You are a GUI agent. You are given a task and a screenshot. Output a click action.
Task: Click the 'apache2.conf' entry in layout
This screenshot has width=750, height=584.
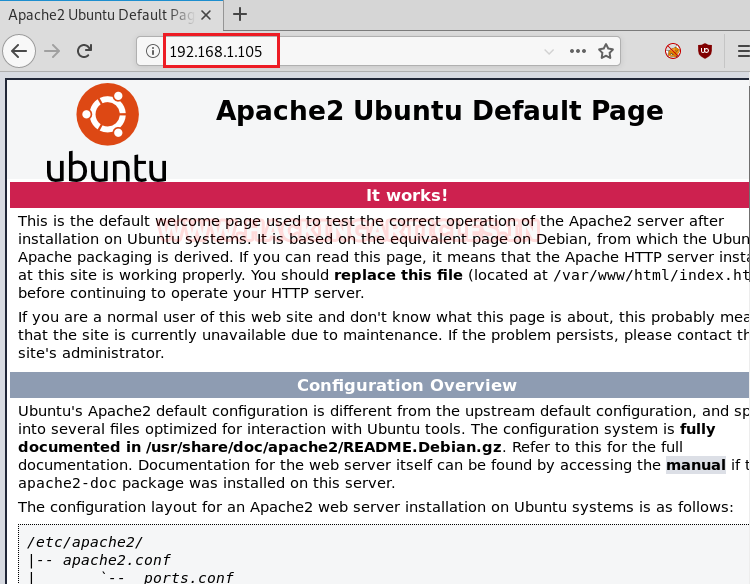tap(116, 560)
